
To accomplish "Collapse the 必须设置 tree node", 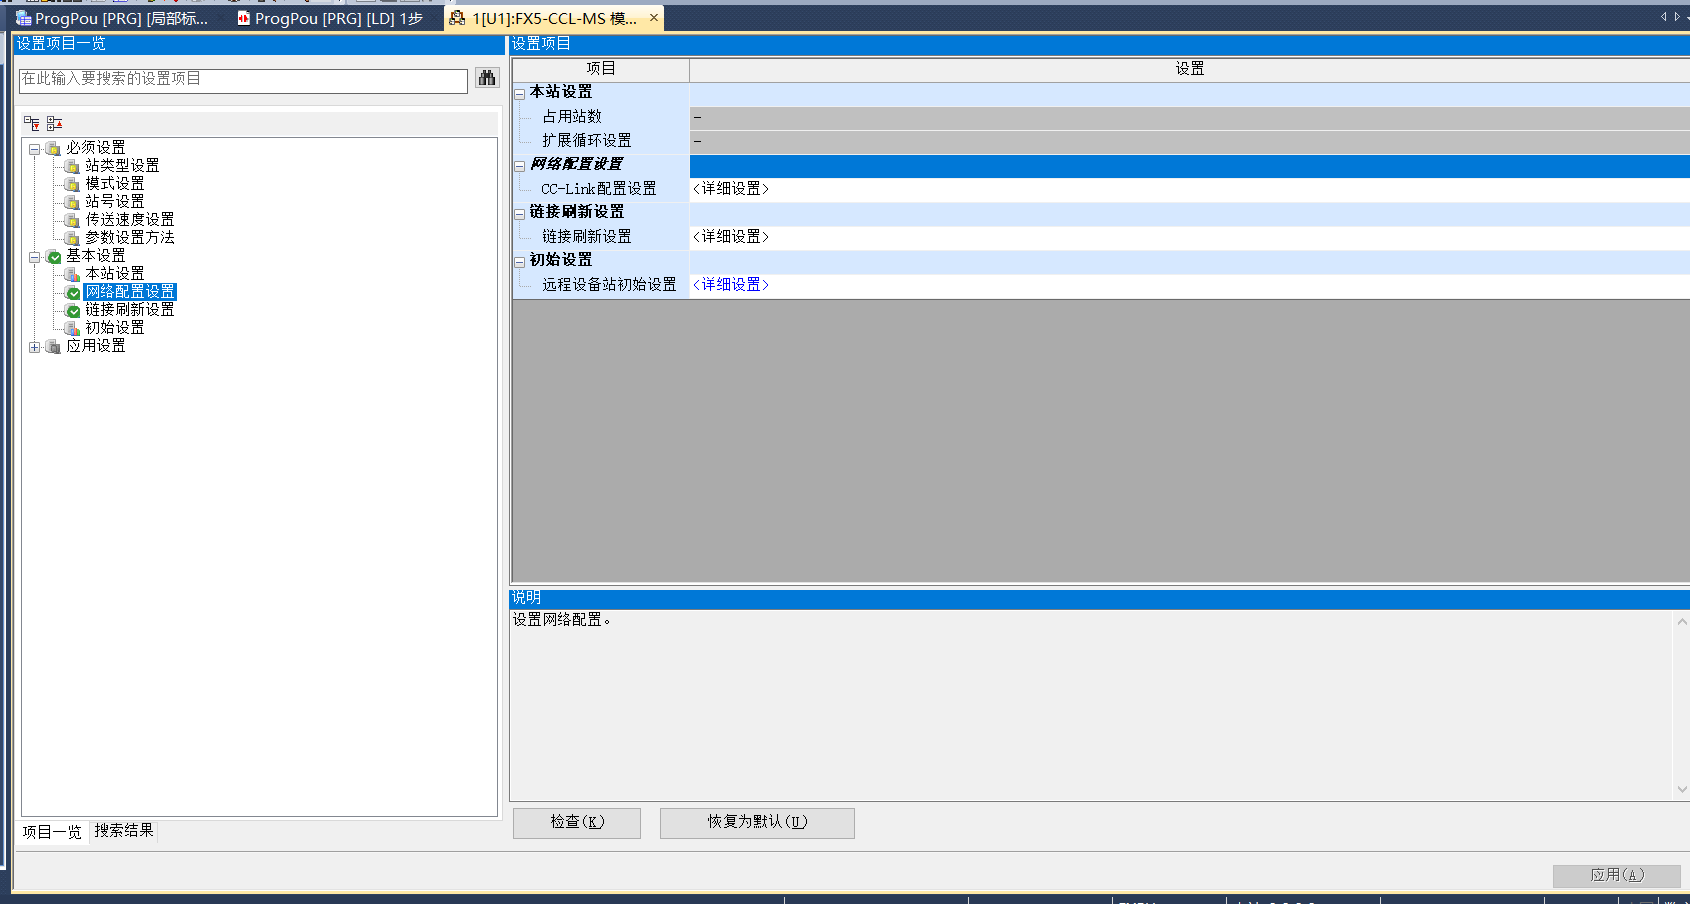I will [x=35, y=149].
